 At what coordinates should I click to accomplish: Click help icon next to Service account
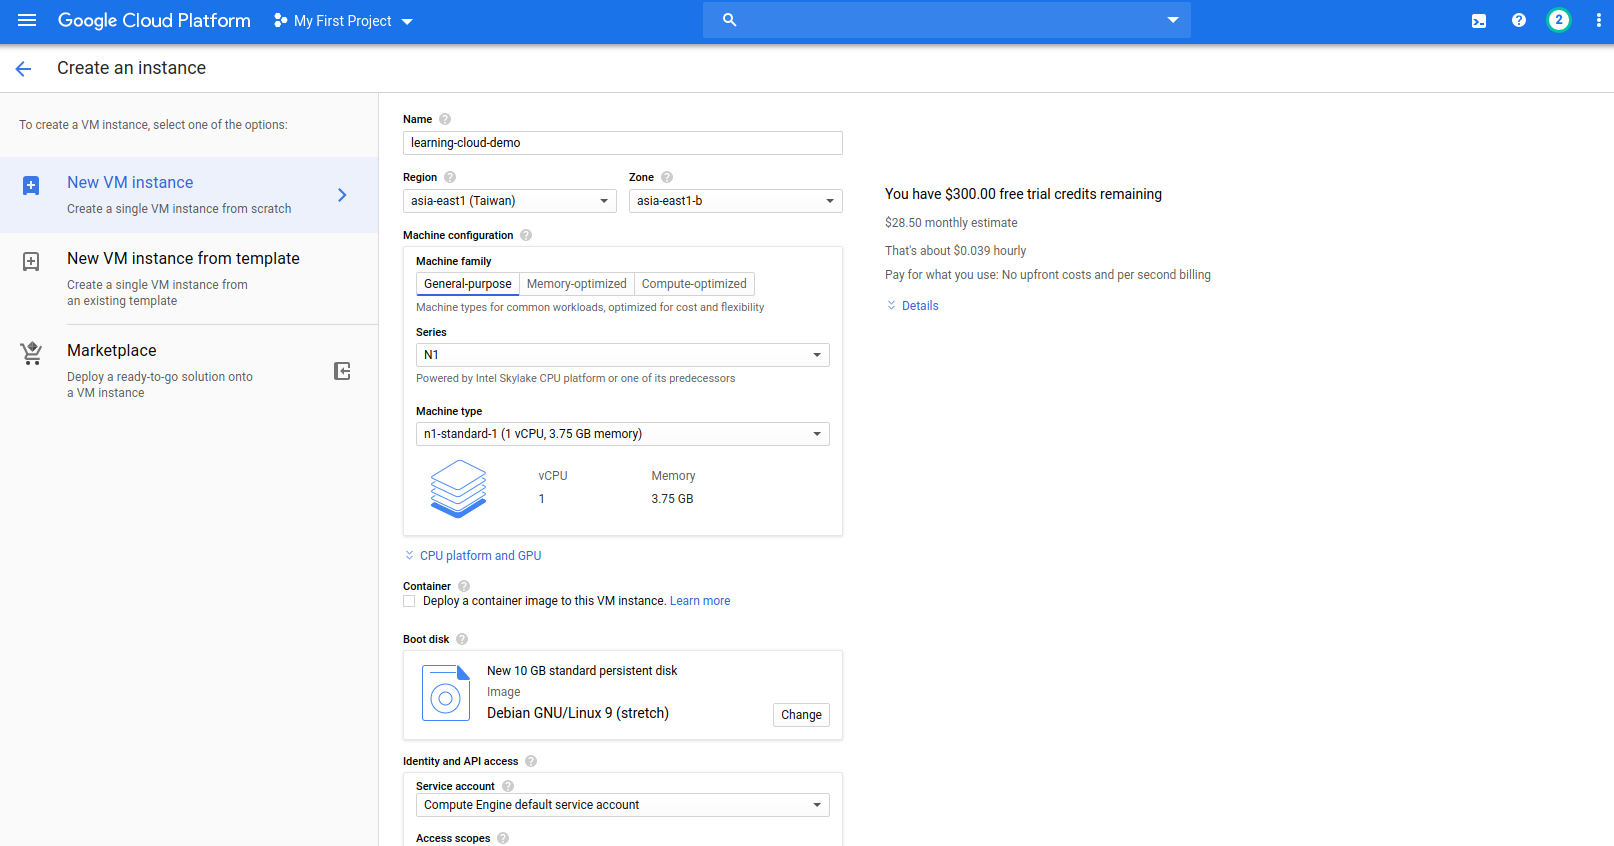pyautogui.click(x=508, y=786)
